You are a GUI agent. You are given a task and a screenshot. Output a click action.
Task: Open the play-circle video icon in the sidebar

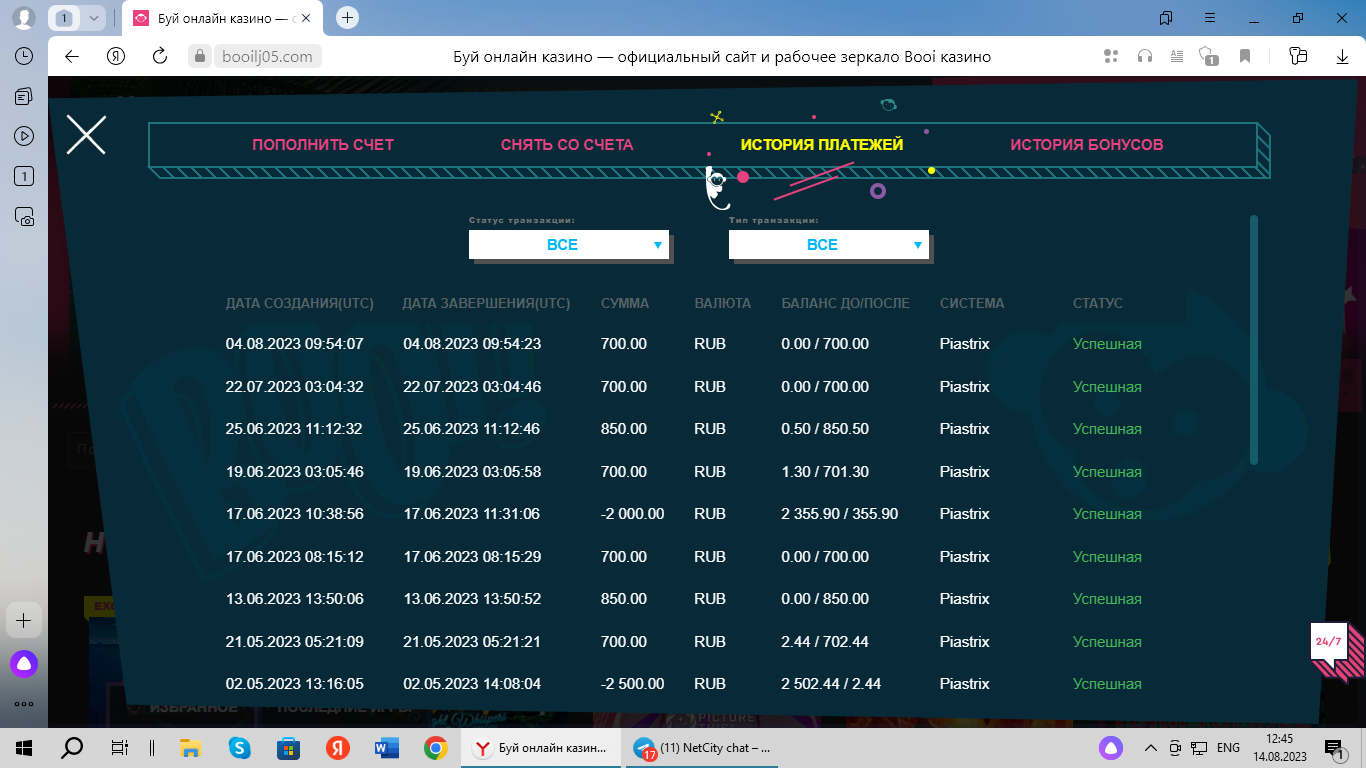(x=24, y=136)
